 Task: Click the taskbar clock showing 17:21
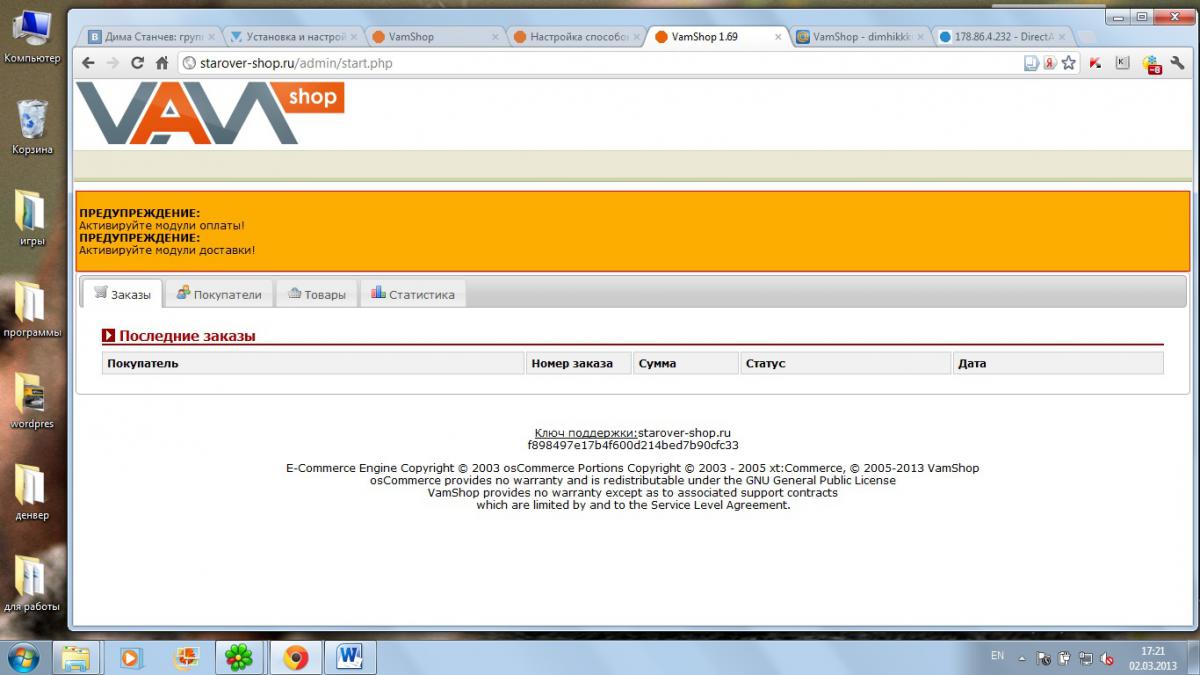click(1152, 657)
